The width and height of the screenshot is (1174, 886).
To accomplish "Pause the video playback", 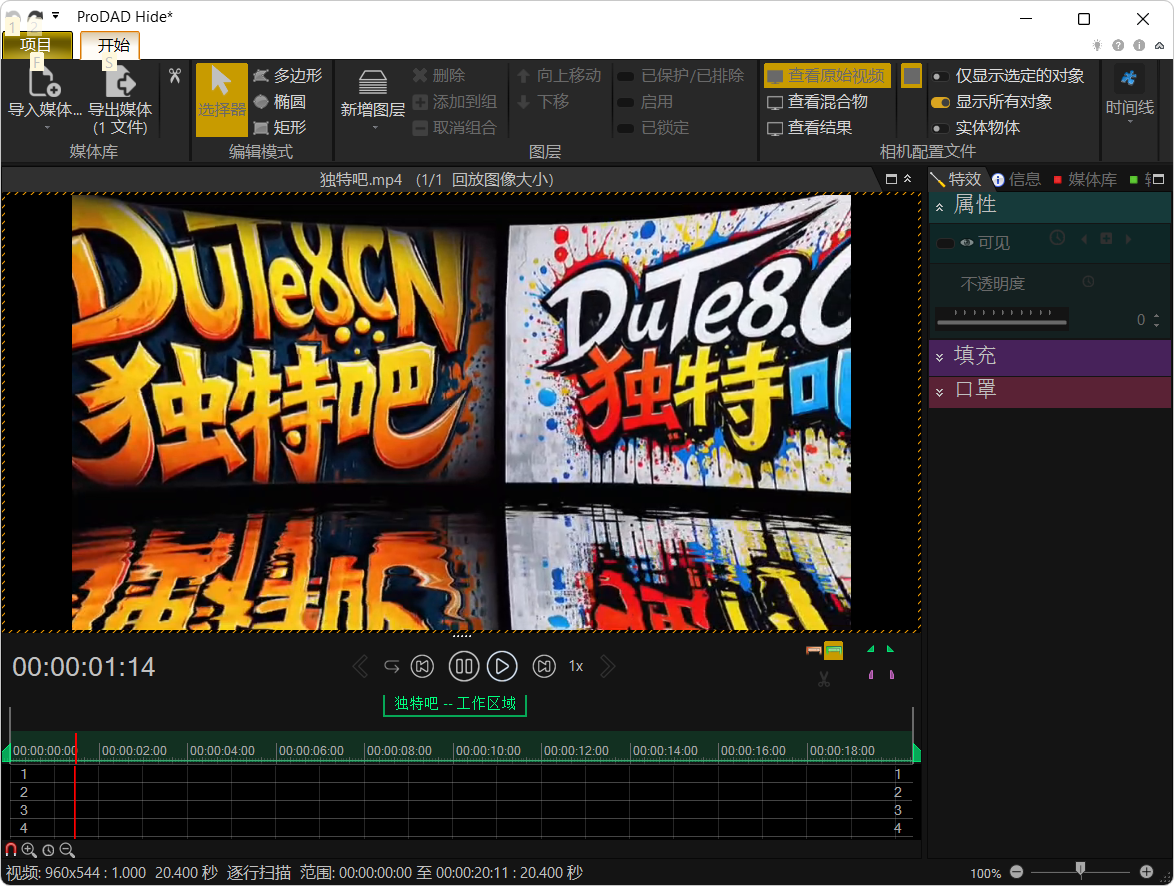I will pos(464,666).
